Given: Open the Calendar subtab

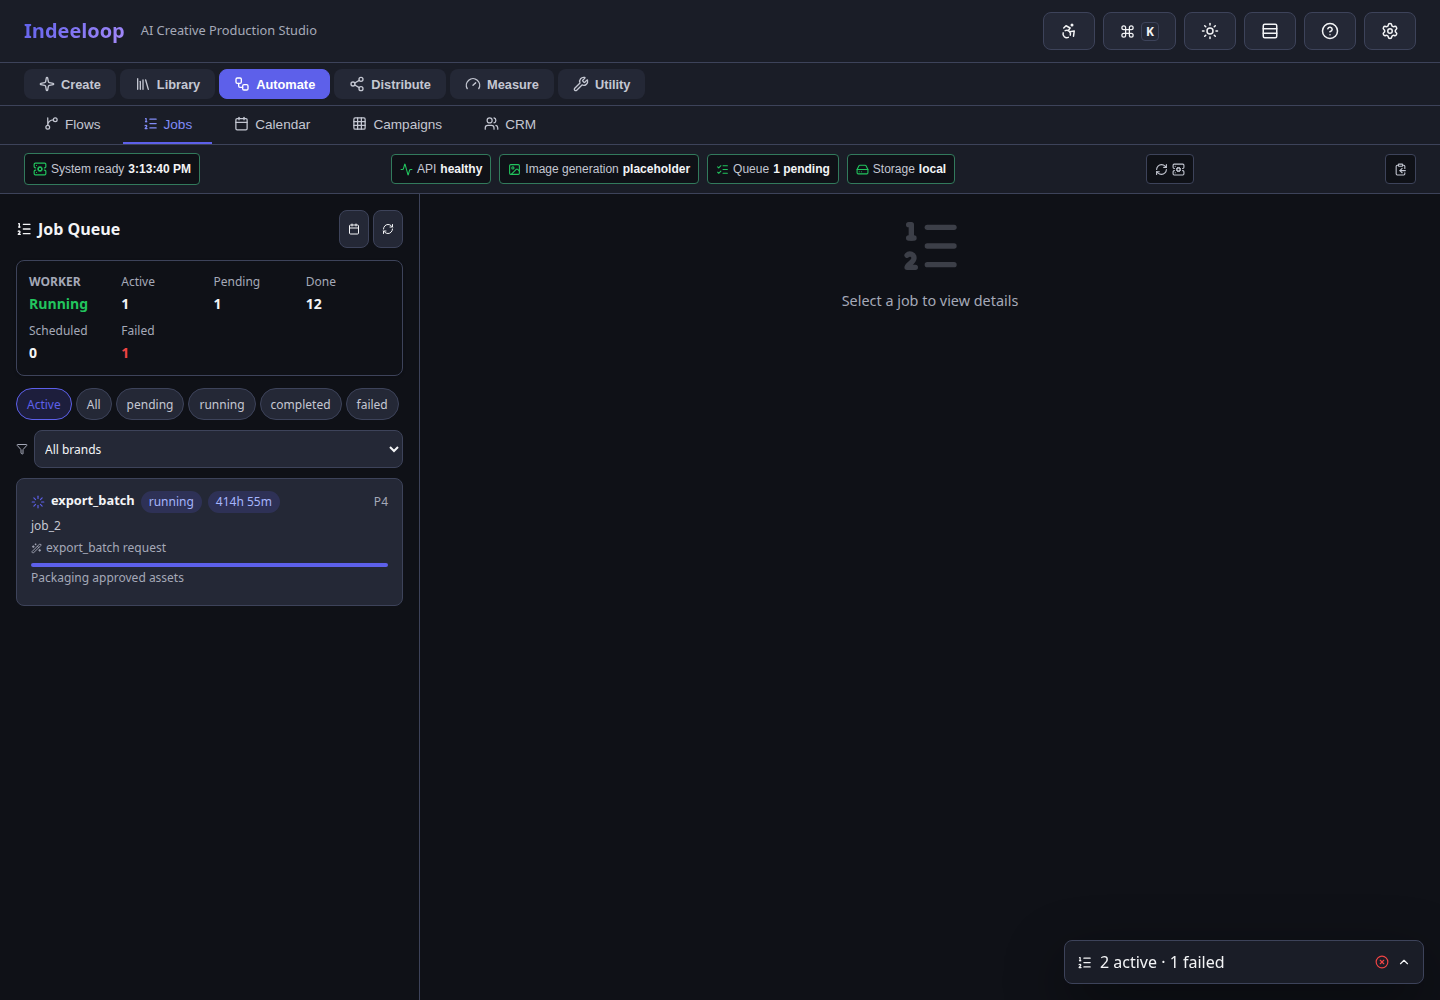Looking at the screenshot, I should pos(272,124).
